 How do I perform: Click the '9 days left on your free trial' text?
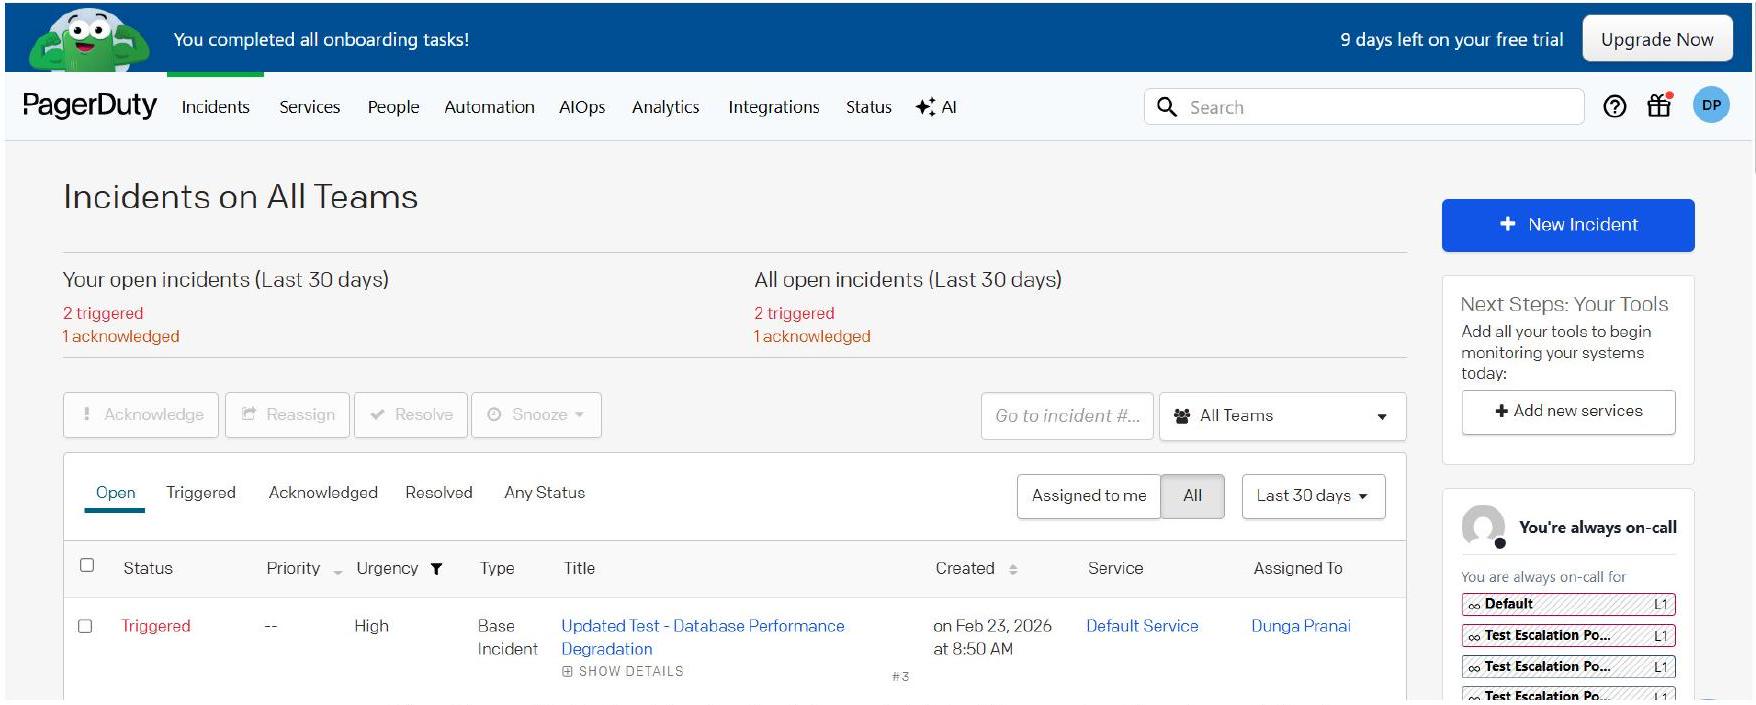(1451, 40)
